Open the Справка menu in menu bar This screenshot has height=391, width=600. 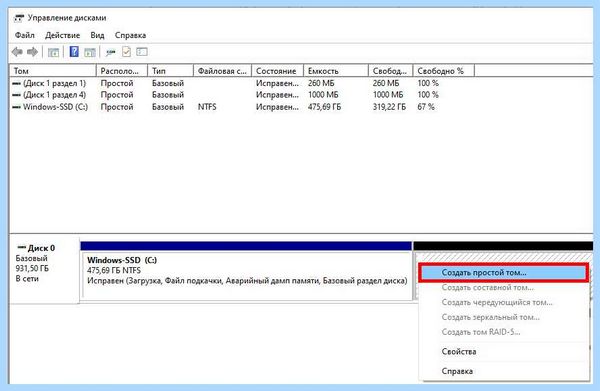coord(130,35)
